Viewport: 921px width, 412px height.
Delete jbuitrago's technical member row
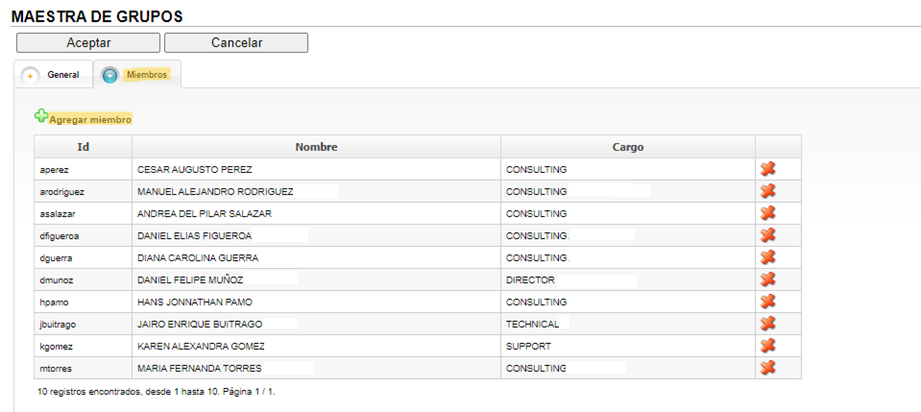pos(768,324)
